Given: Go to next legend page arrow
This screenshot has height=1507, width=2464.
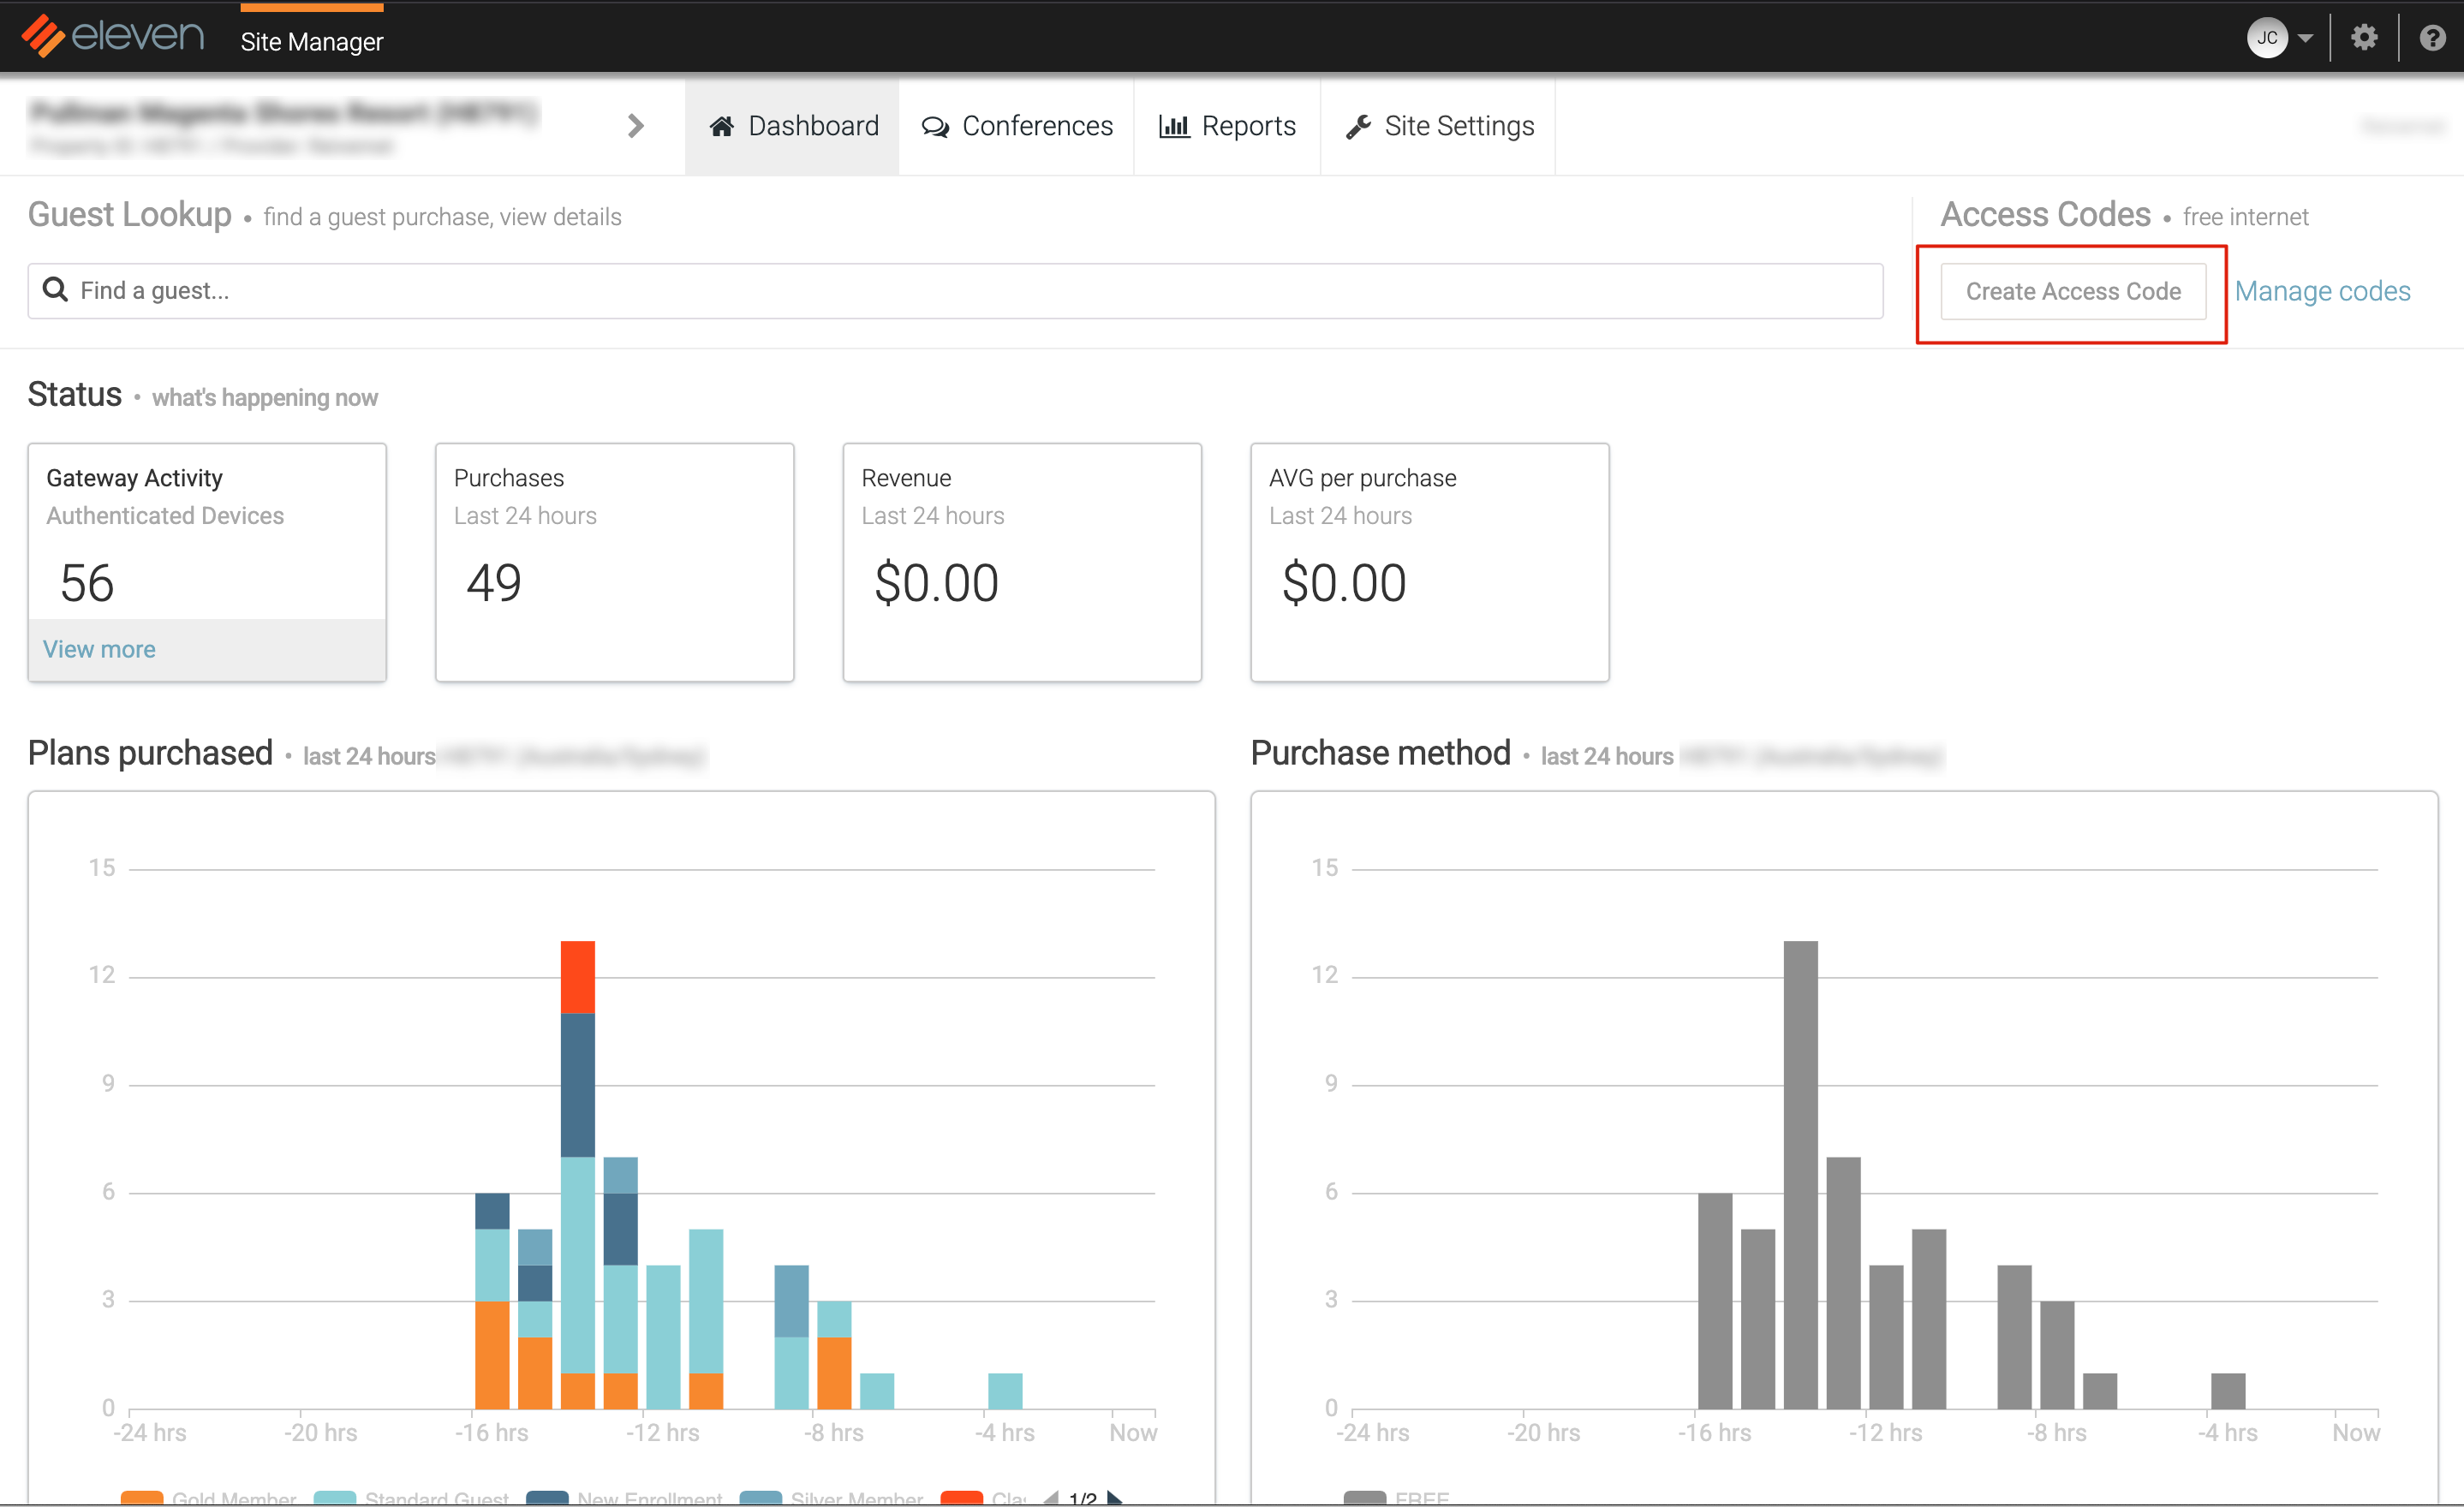Looking at the screenshot, I should coord(1115,1497).
